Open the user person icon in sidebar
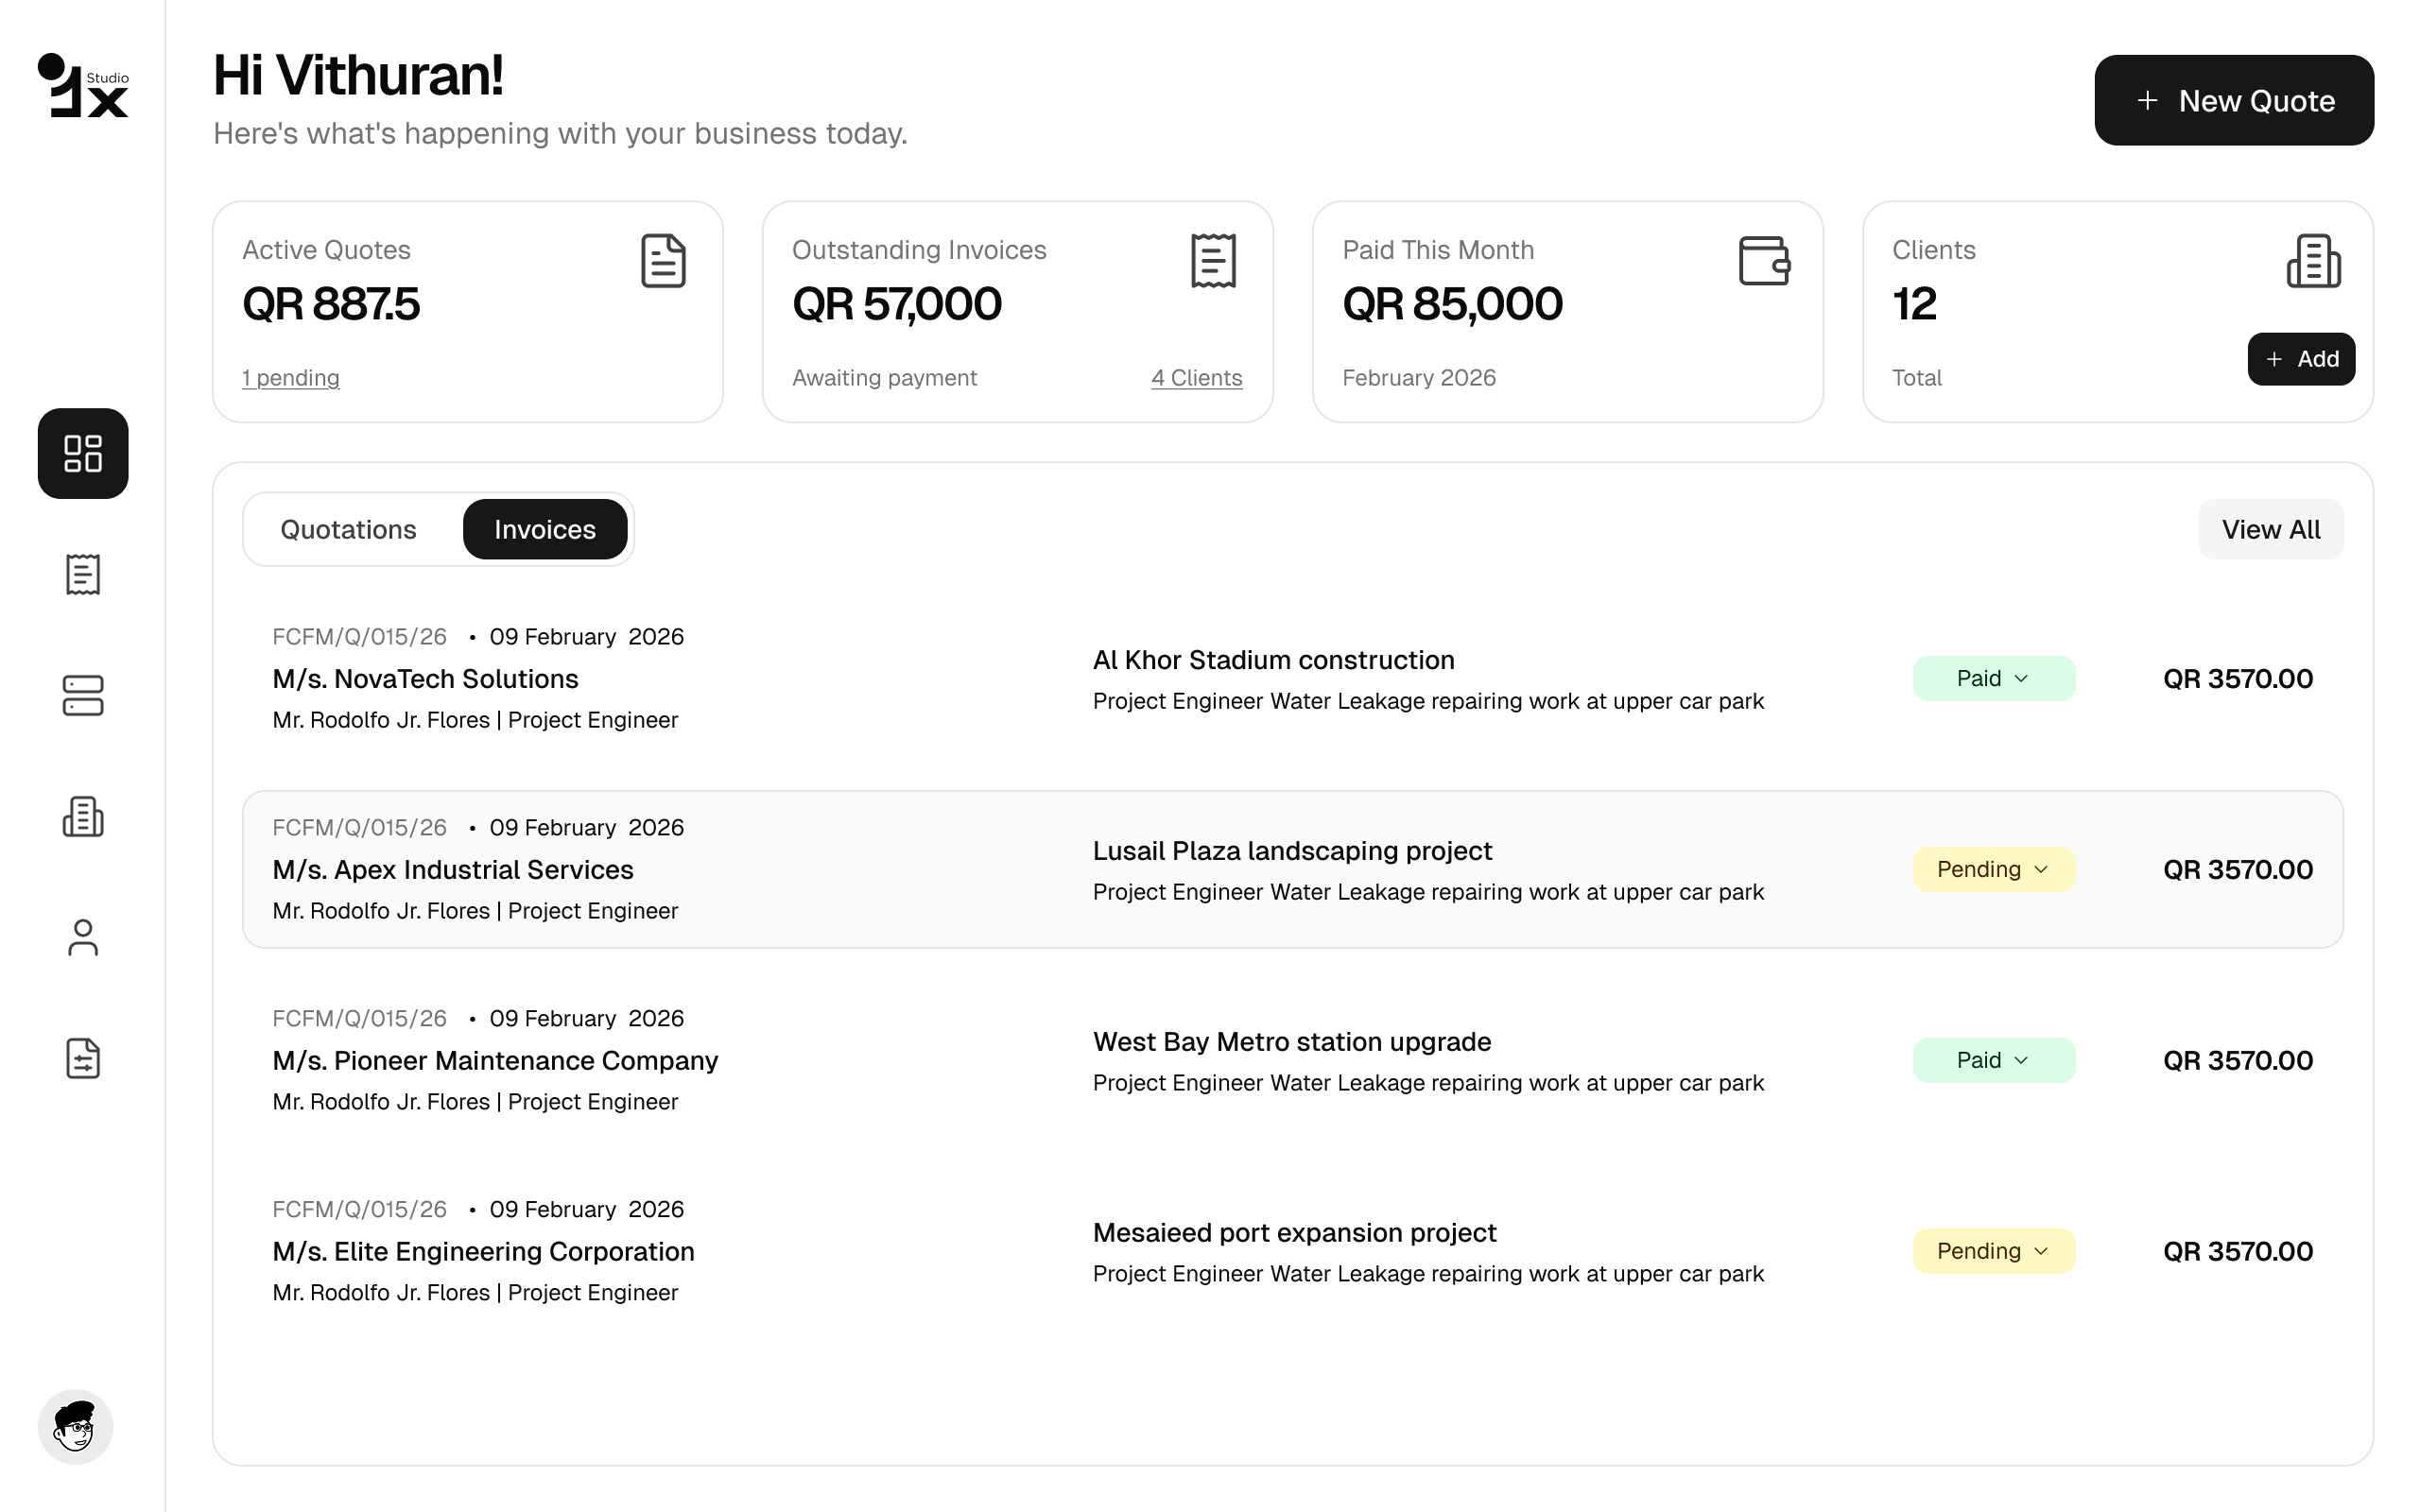Screen dimensions: 2420x1512 point(83,937)
